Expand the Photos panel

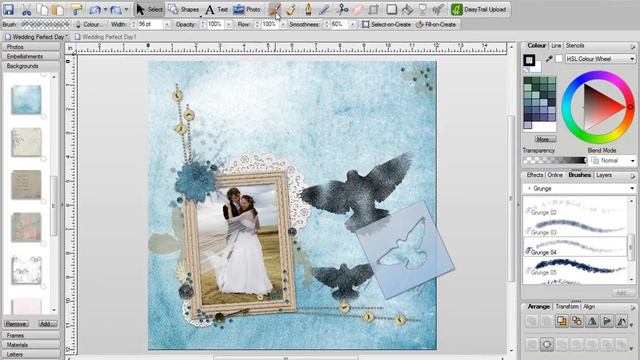31,47
